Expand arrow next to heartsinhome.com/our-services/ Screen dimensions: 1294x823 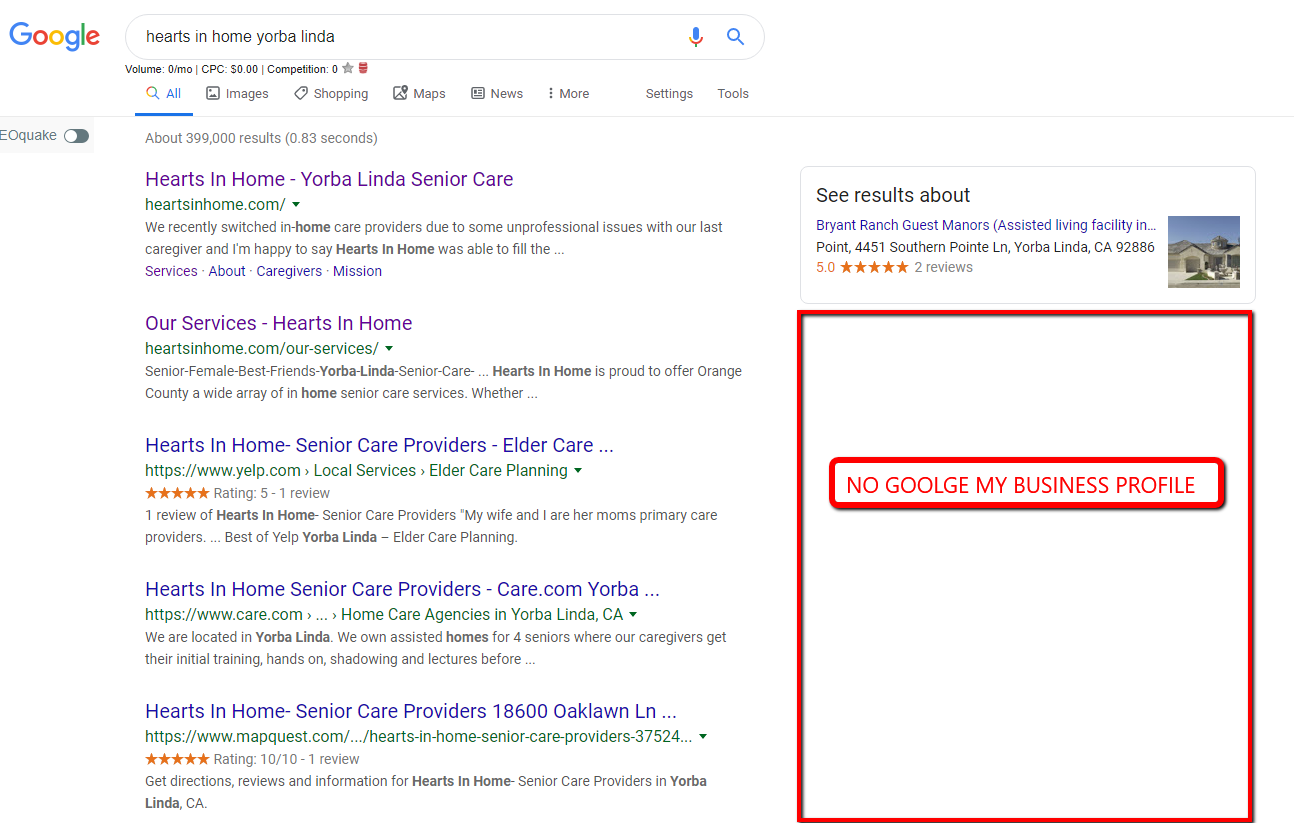point(389,349)
